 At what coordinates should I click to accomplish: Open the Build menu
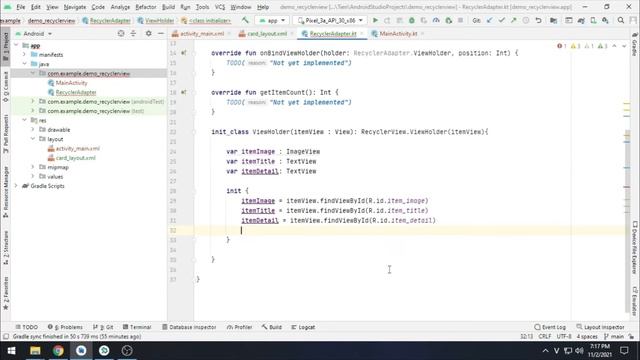pyautogui.click(x=168, y=7)
